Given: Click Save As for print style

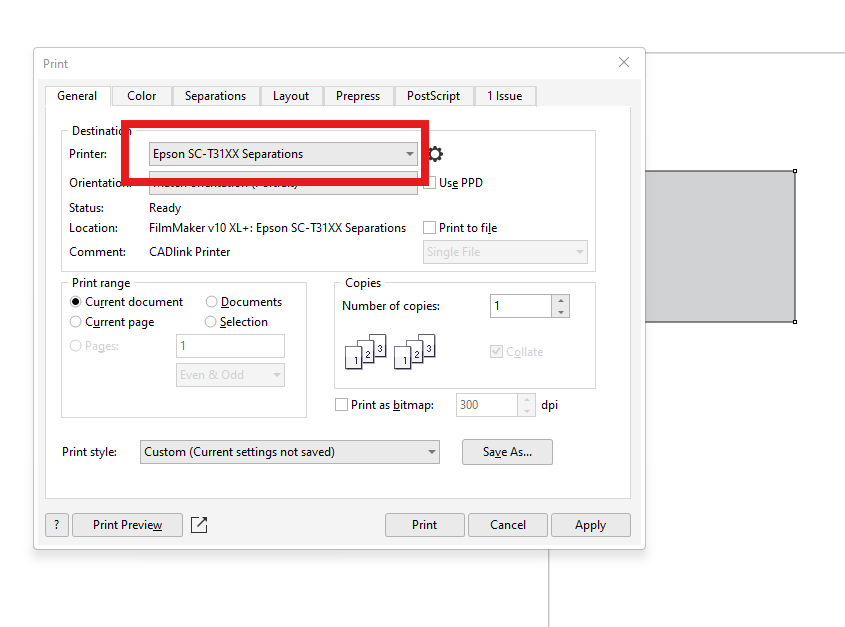Looking at the screenshot, I should click(507, 452).
